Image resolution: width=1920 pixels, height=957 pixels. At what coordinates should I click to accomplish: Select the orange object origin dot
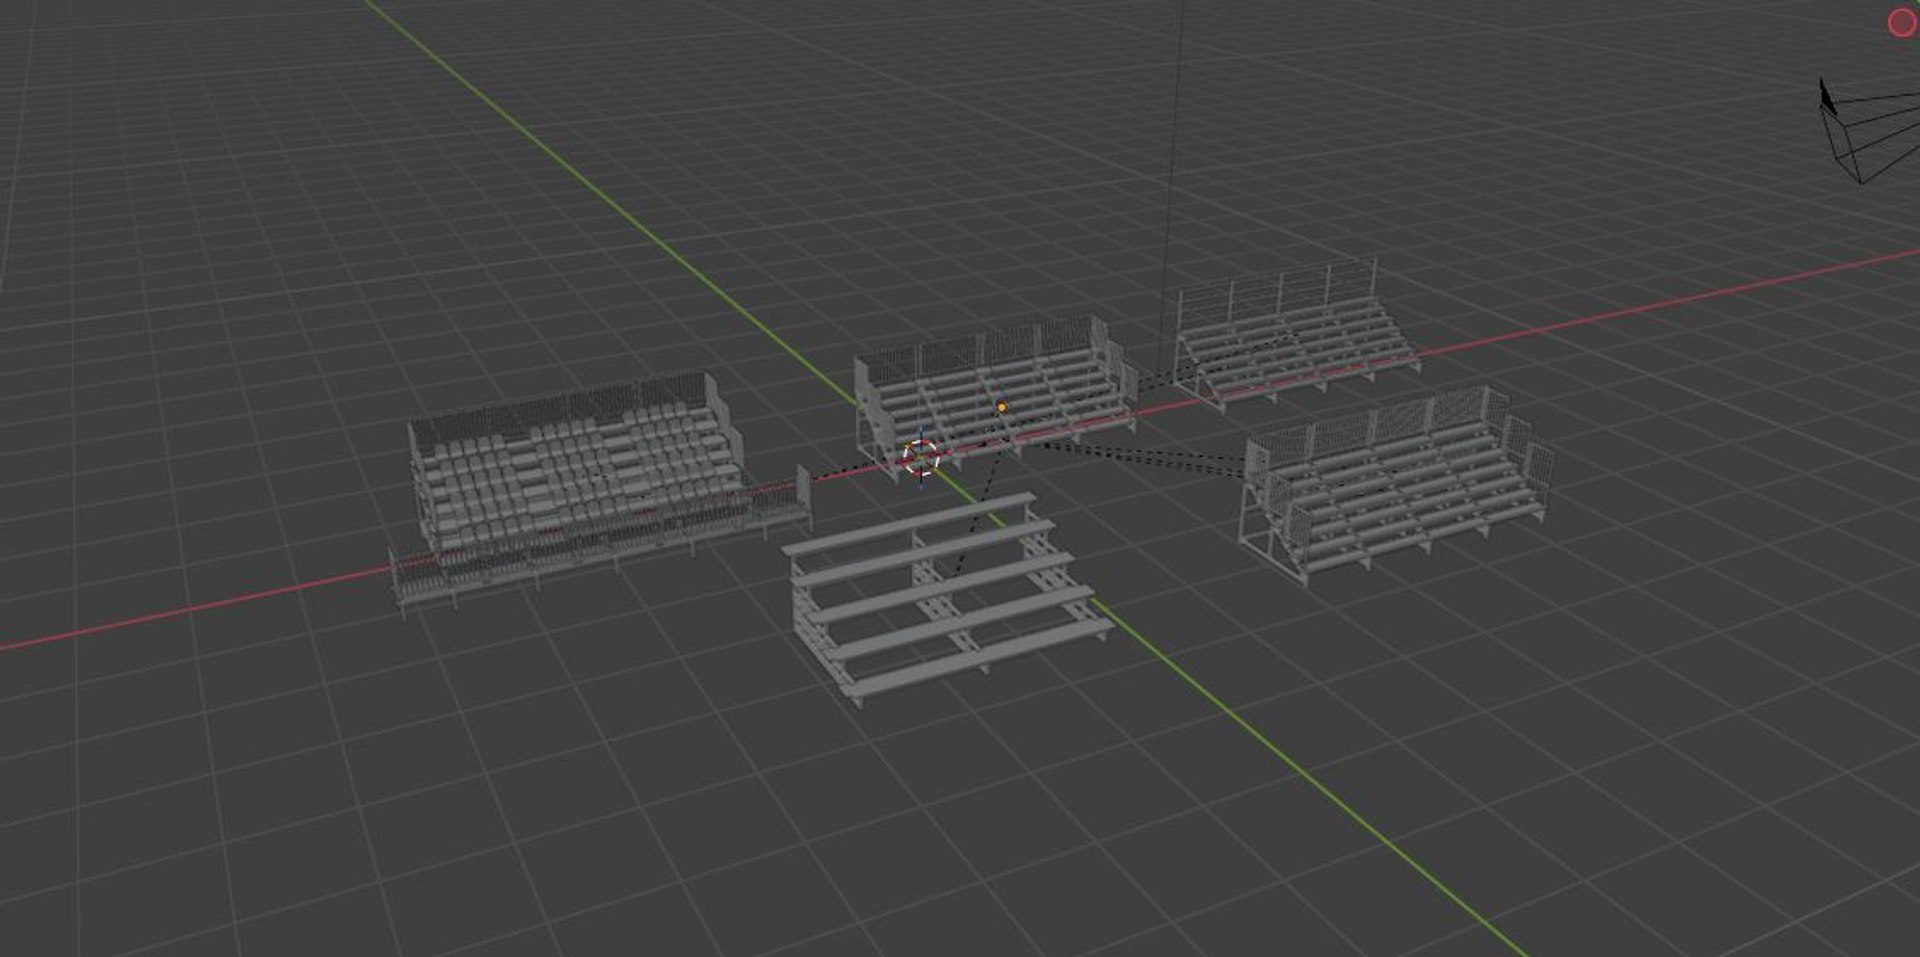pyautogui.click(x=1002, y=407)
